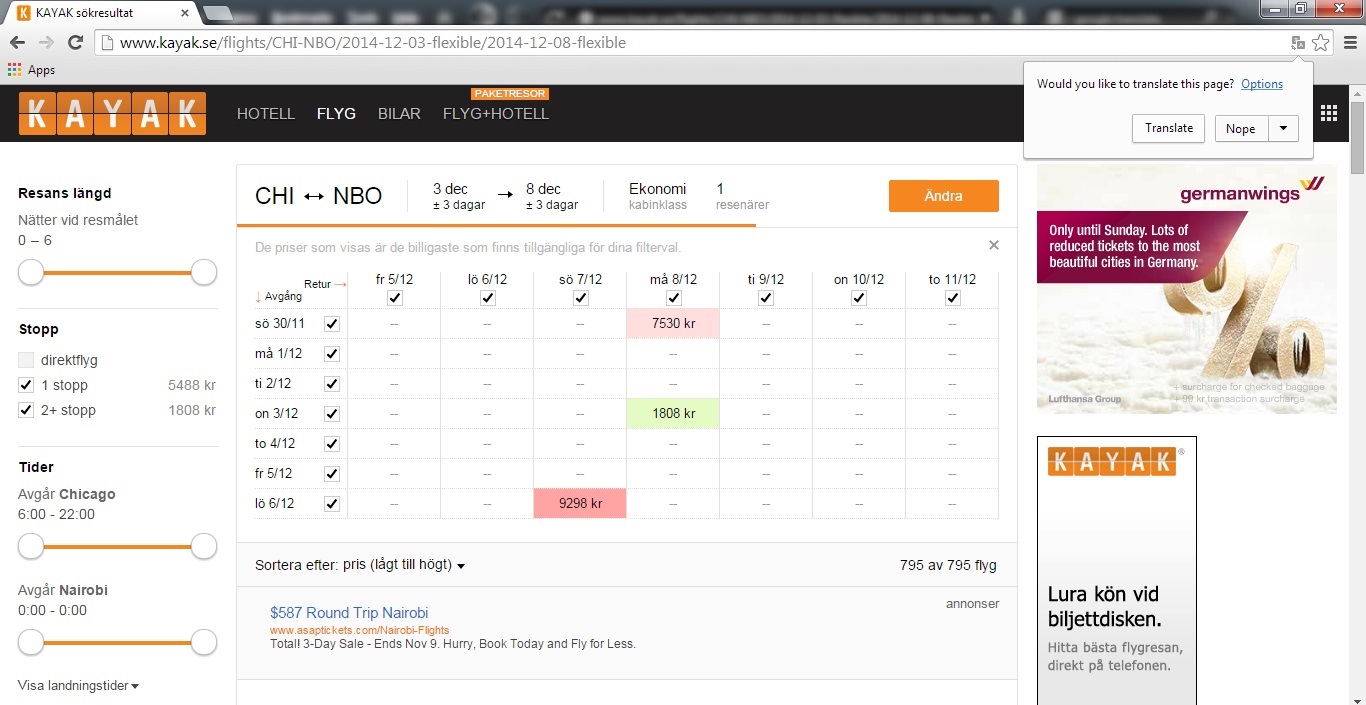Open the BILAR tab
1366x705 pixels.
click(x=399, y=114)
